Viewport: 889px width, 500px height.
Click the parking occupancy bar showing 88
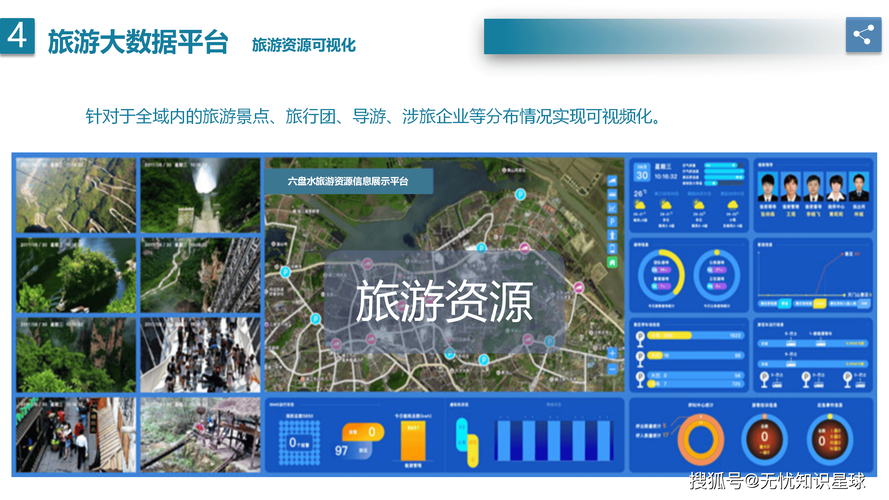click(x=696, y=355)
